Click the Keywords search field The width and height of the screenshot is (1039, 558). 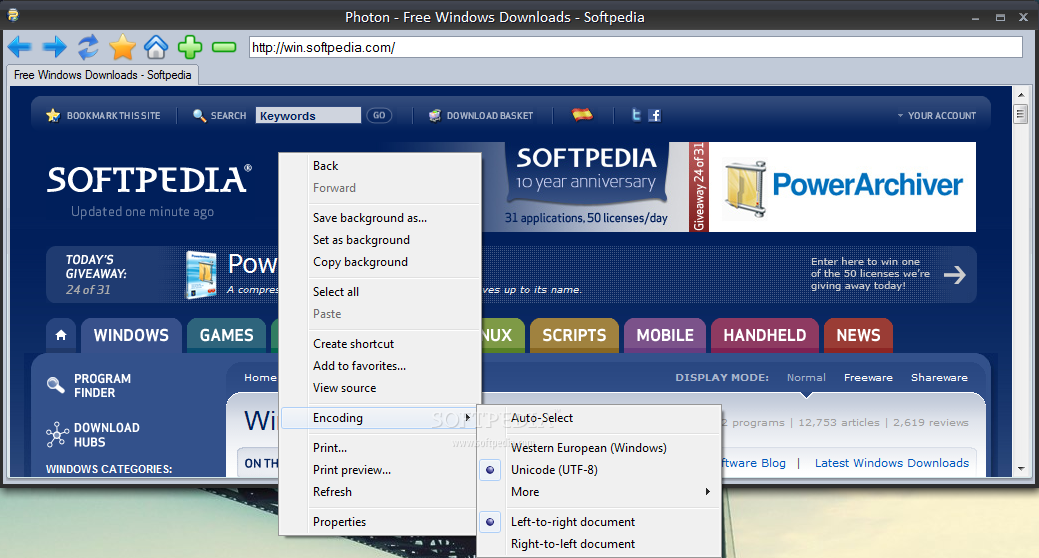click(308, 115)
